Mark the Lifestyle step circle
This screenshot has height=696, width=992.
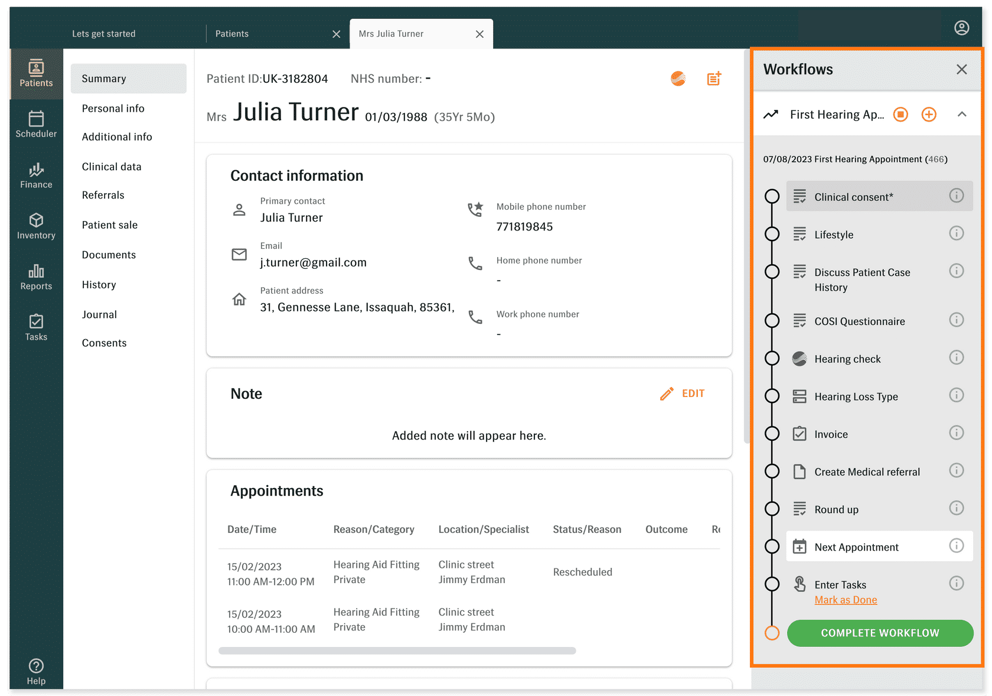[771, 233]
